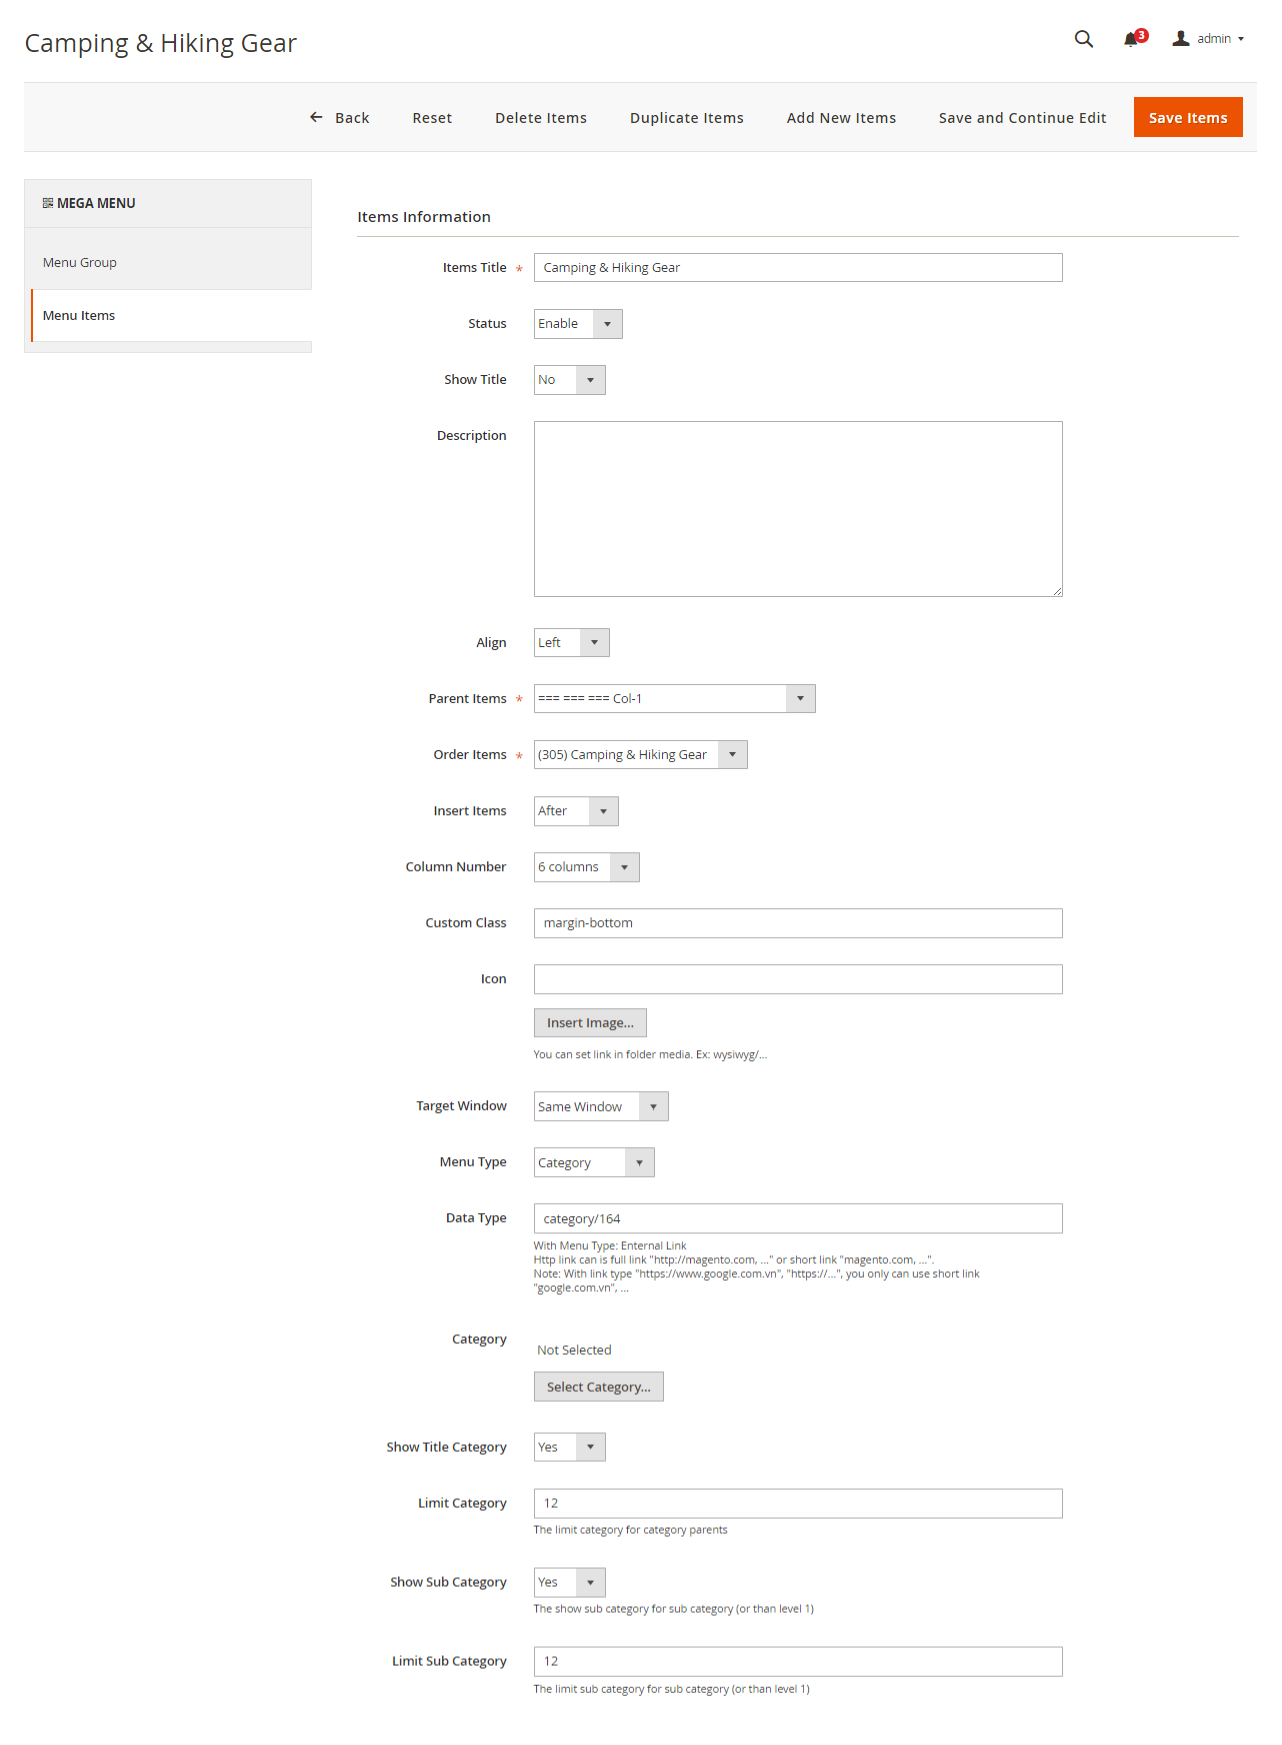This screenshot has width=1282, height=1745.
Task: Click the 'Not Selected' category text
Action: coord(574,1350)
